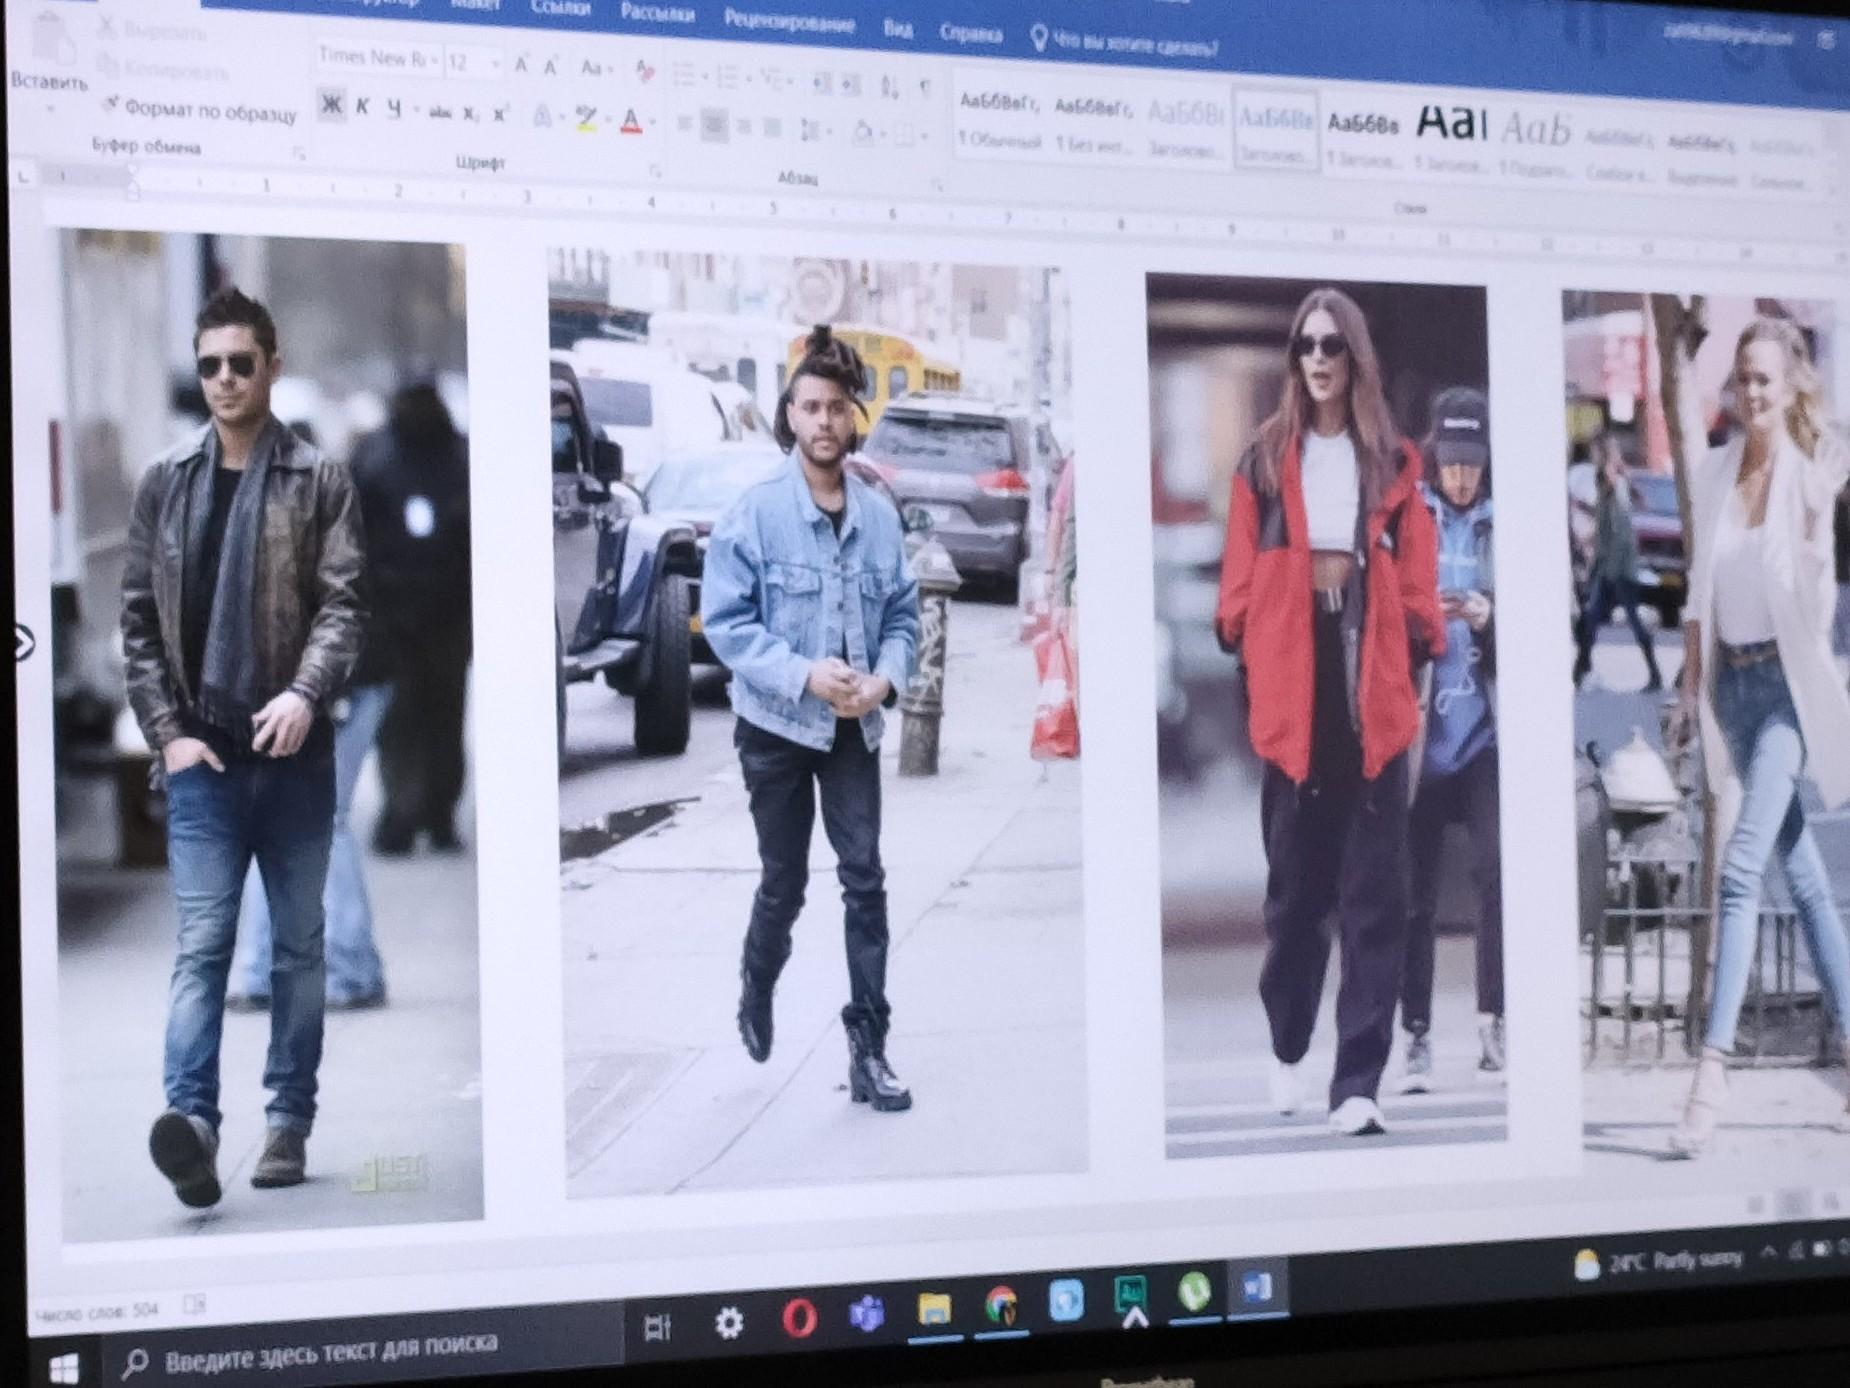Open the Справка ribbon tab
Image resolution: width=1850 pixels, height=1388 pixels.
click(x=970, y=34)
